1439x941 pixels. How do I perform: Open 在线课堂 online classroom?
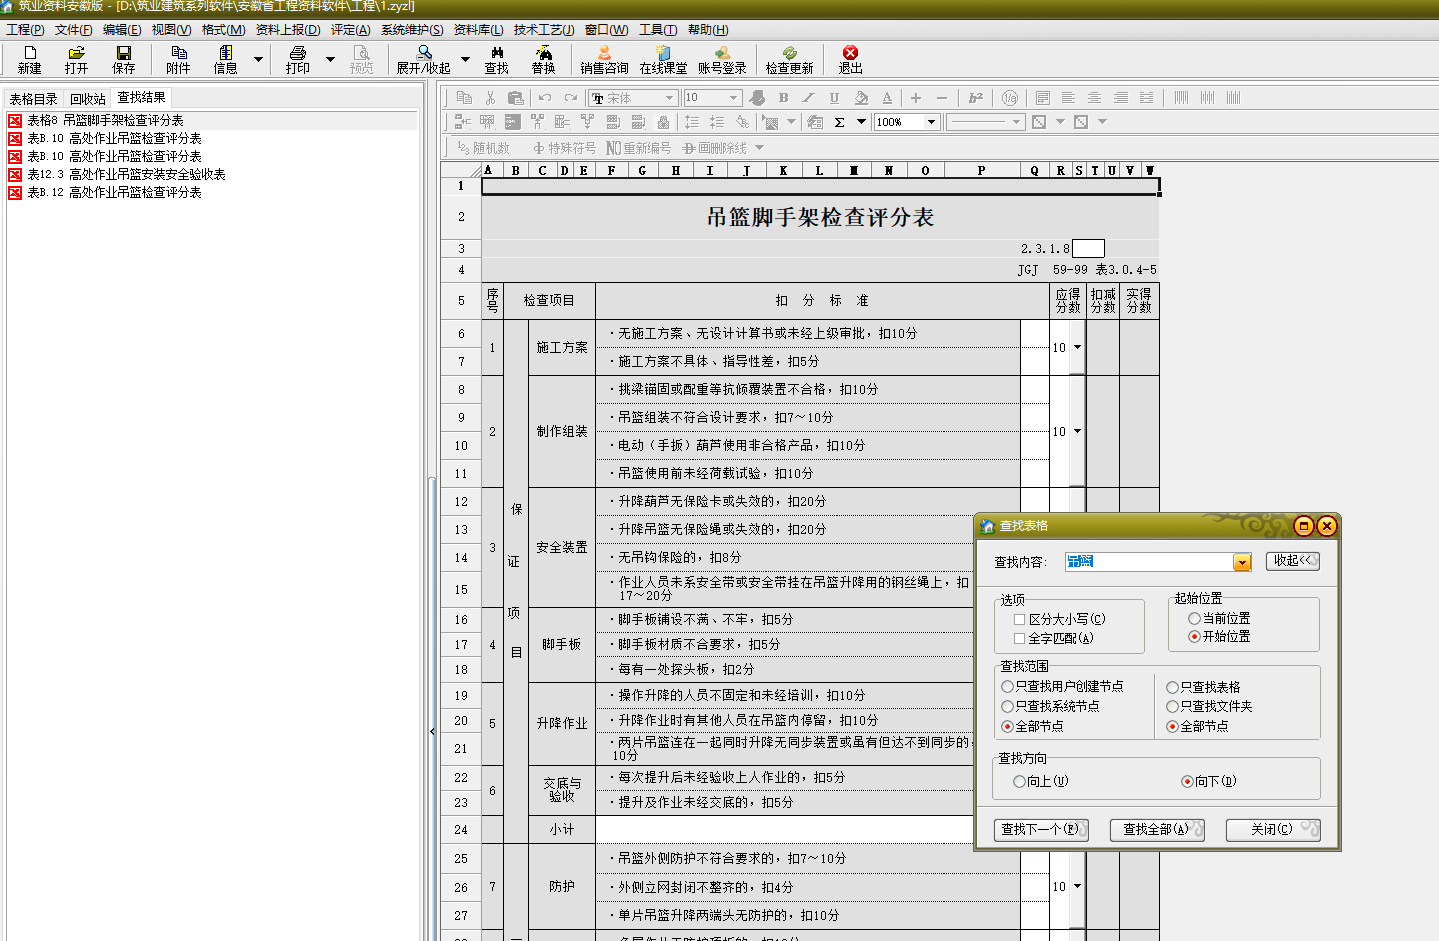coord(663,60)
